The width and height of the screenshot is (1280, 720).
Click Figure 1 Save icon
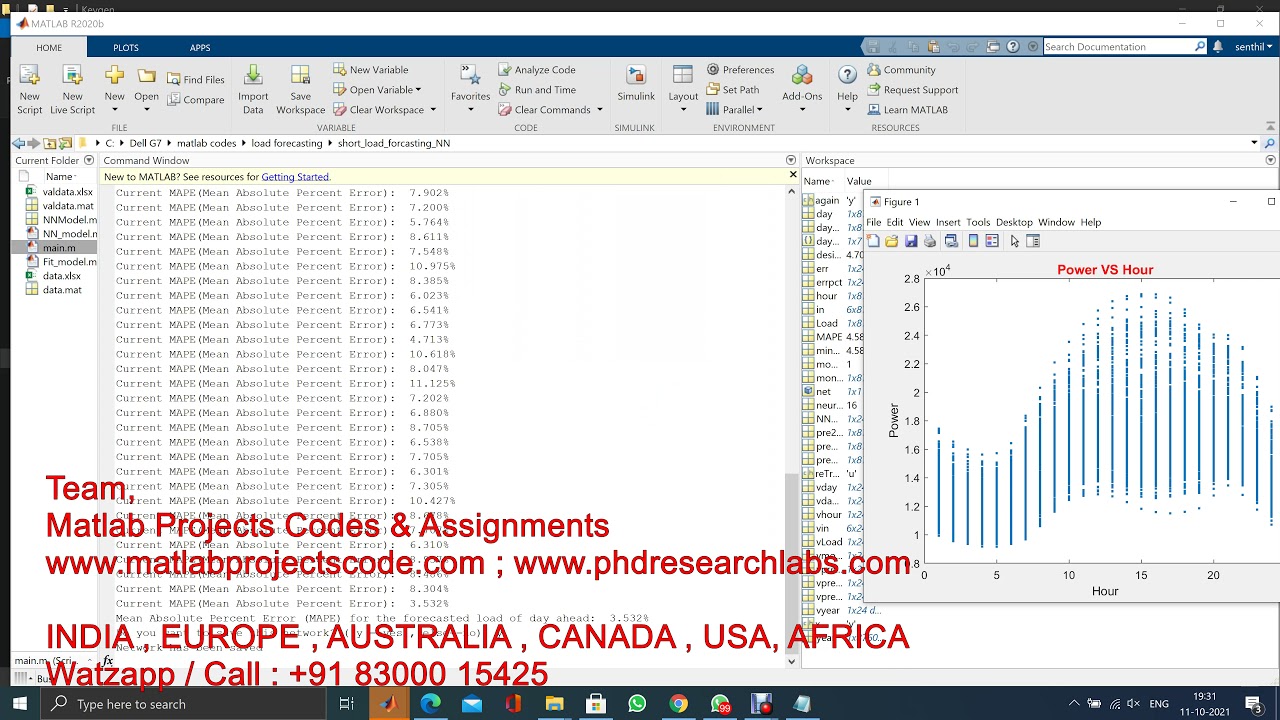click(911, 241)
